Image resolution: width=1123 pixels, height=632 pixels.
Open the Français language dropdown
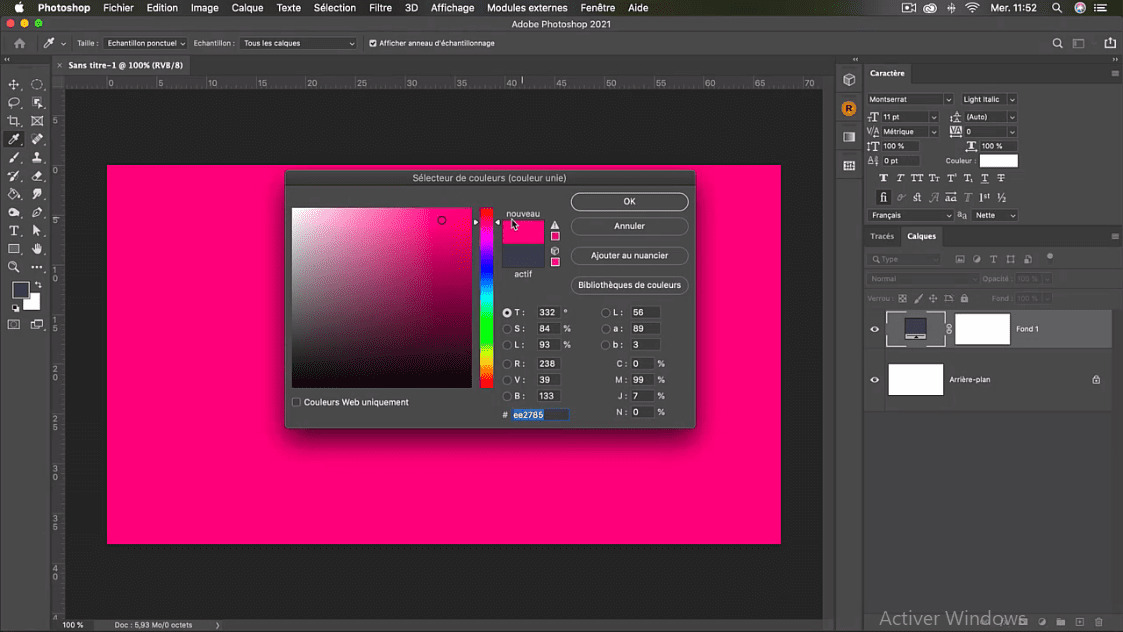click(x=910, y=215)
